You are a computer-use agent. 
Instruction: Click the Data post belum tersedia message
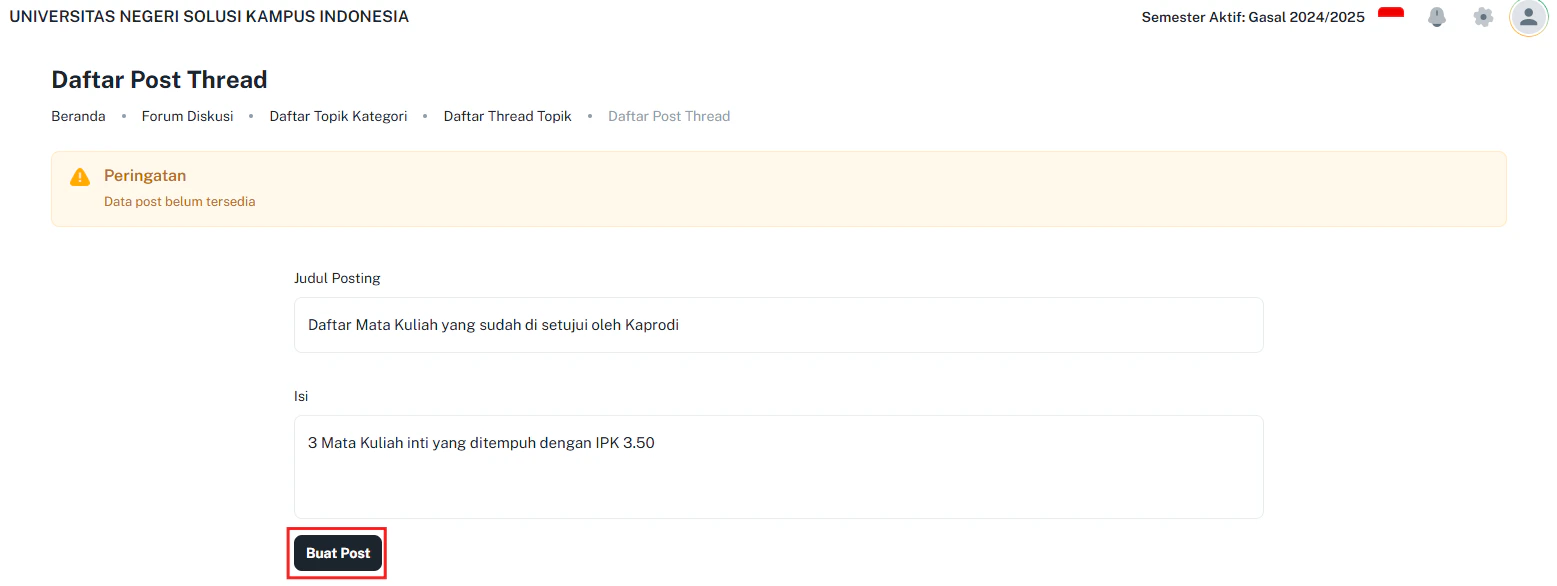pyautogui.click(x=180, y=201)
